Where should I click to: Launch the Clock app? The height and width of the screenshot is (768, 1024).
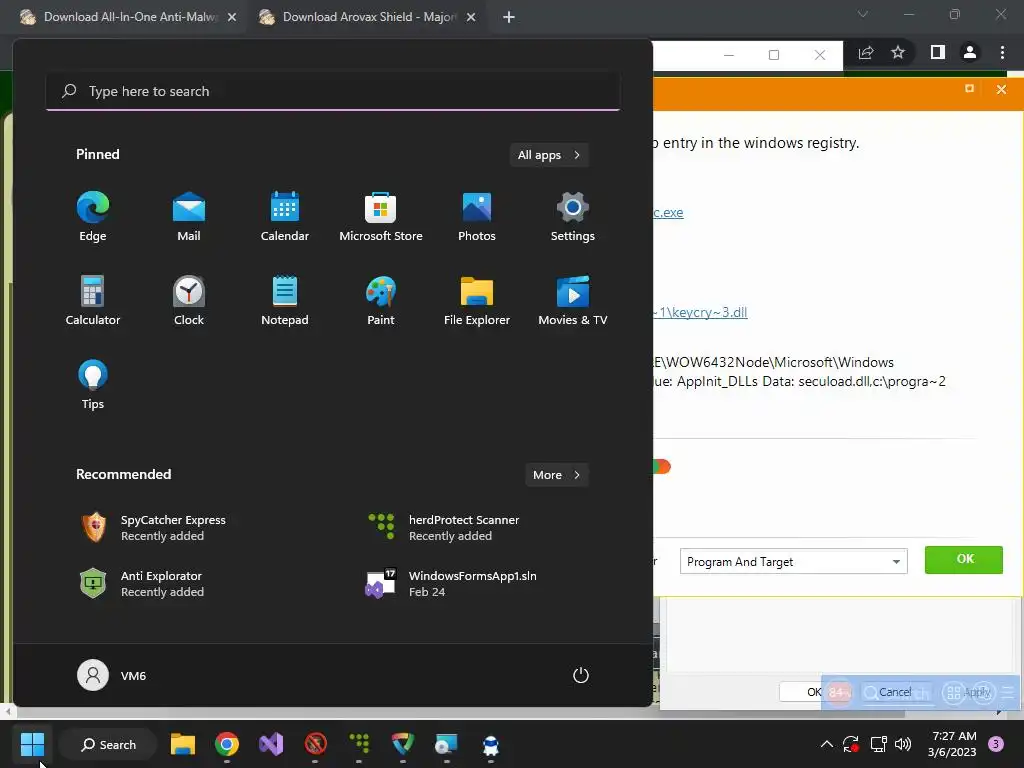[189, 300]
